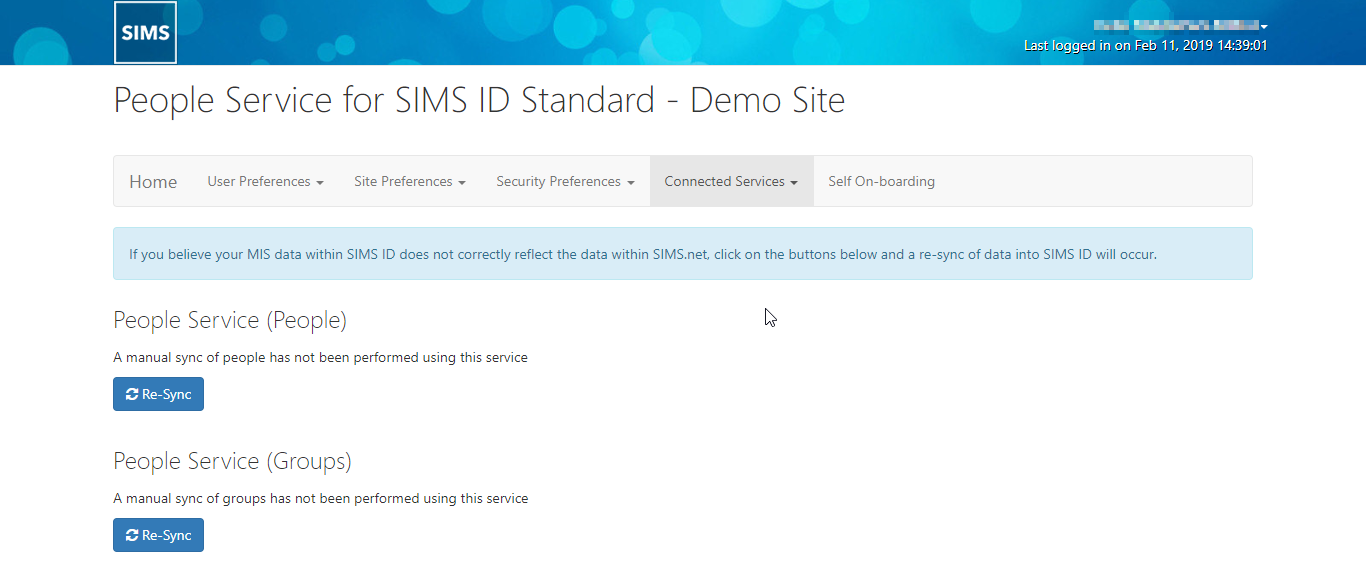Click the People Service (Groups) heading
Viewport: 1366px width, 565px height.
[232, 461]
